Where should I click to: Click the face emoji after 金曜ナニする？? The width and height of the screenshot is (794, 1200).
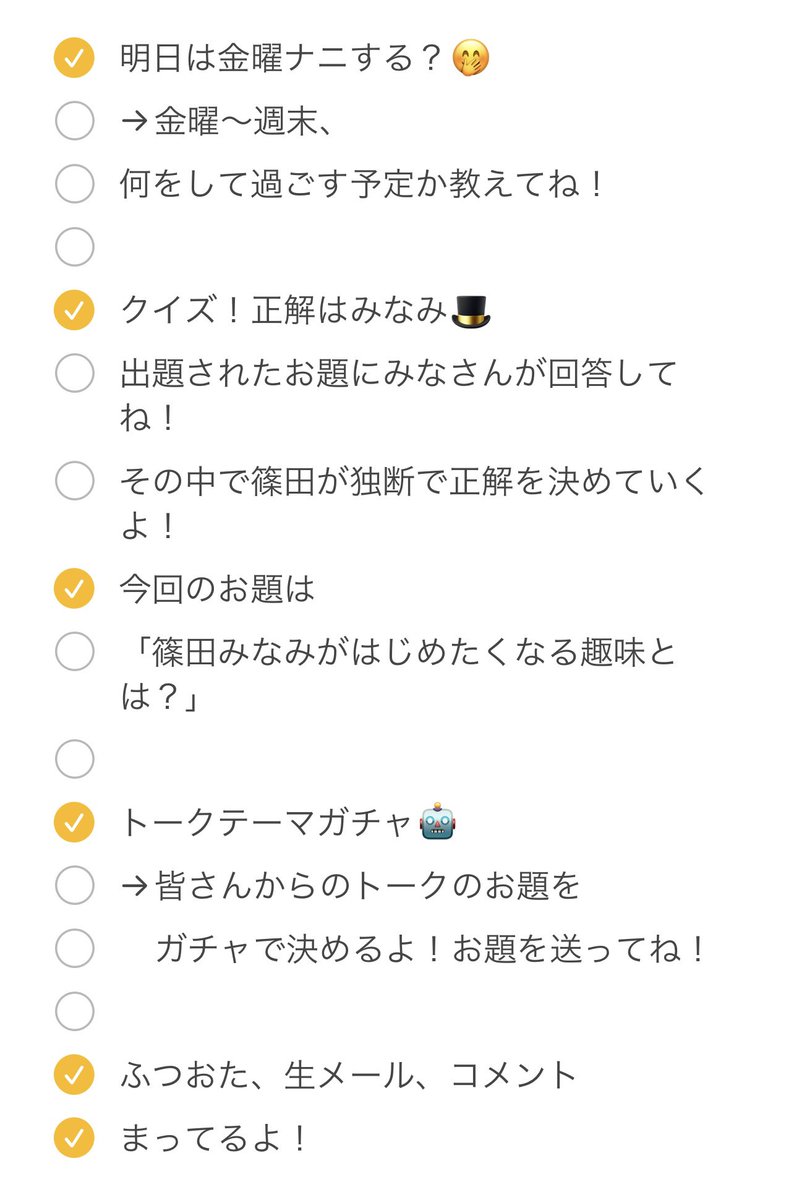471,59
